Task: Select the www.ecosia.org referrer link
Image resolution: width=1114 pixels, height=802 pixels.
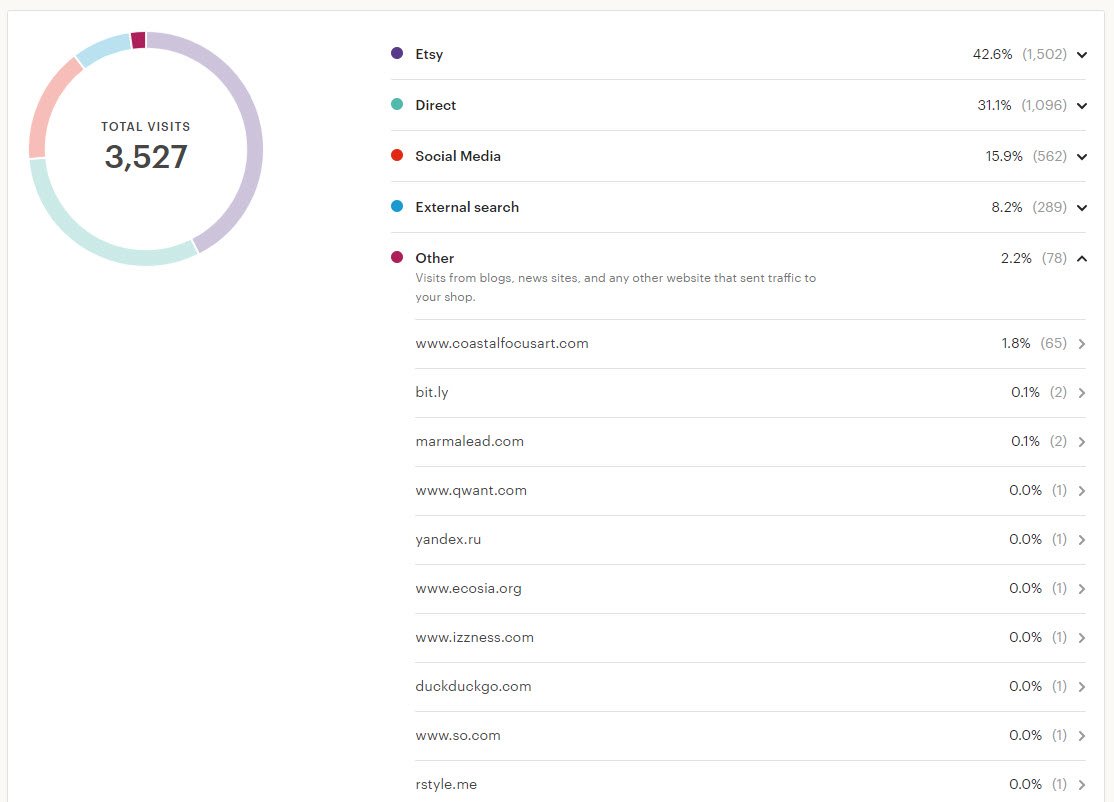Action: coord(468,589)
